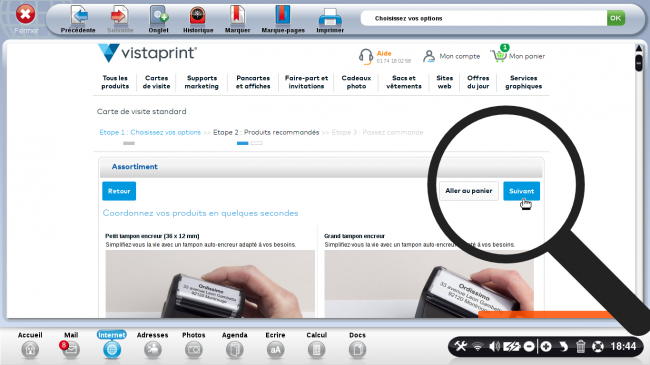The width and height of the screenshot is (650, 365).
Task: Click the blue Retour button
Action: point(119,191)
